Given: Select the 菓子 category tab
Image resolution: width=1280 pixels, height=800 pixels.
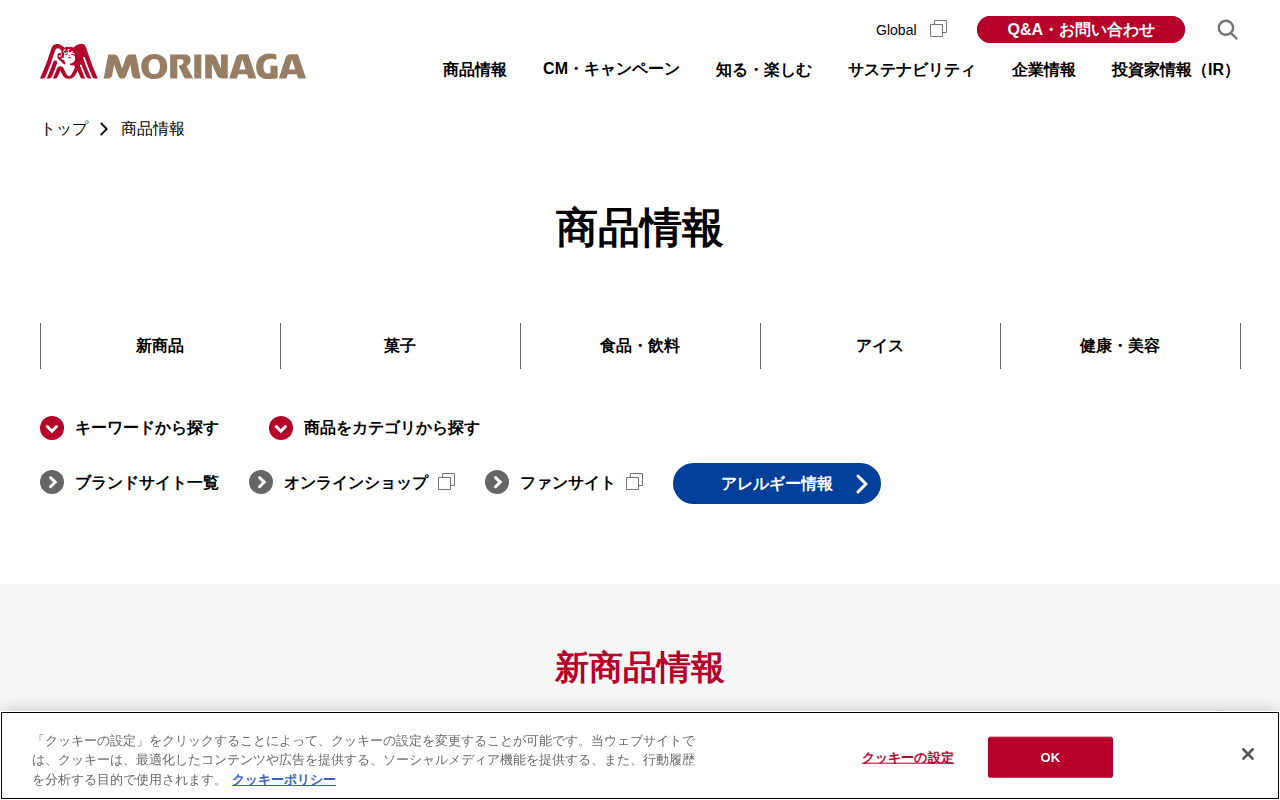Looking at the screenshot, I should (x=400, y=346).
